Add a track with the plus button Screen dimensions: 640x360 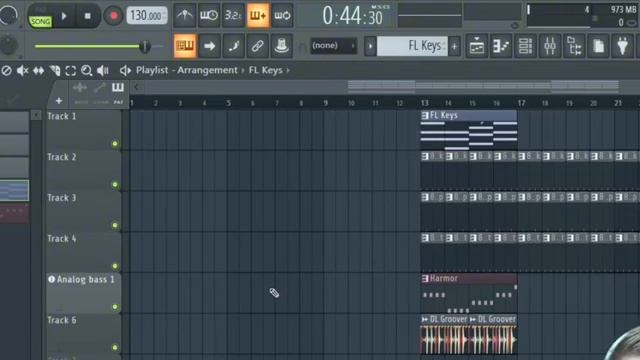point(59,100)
